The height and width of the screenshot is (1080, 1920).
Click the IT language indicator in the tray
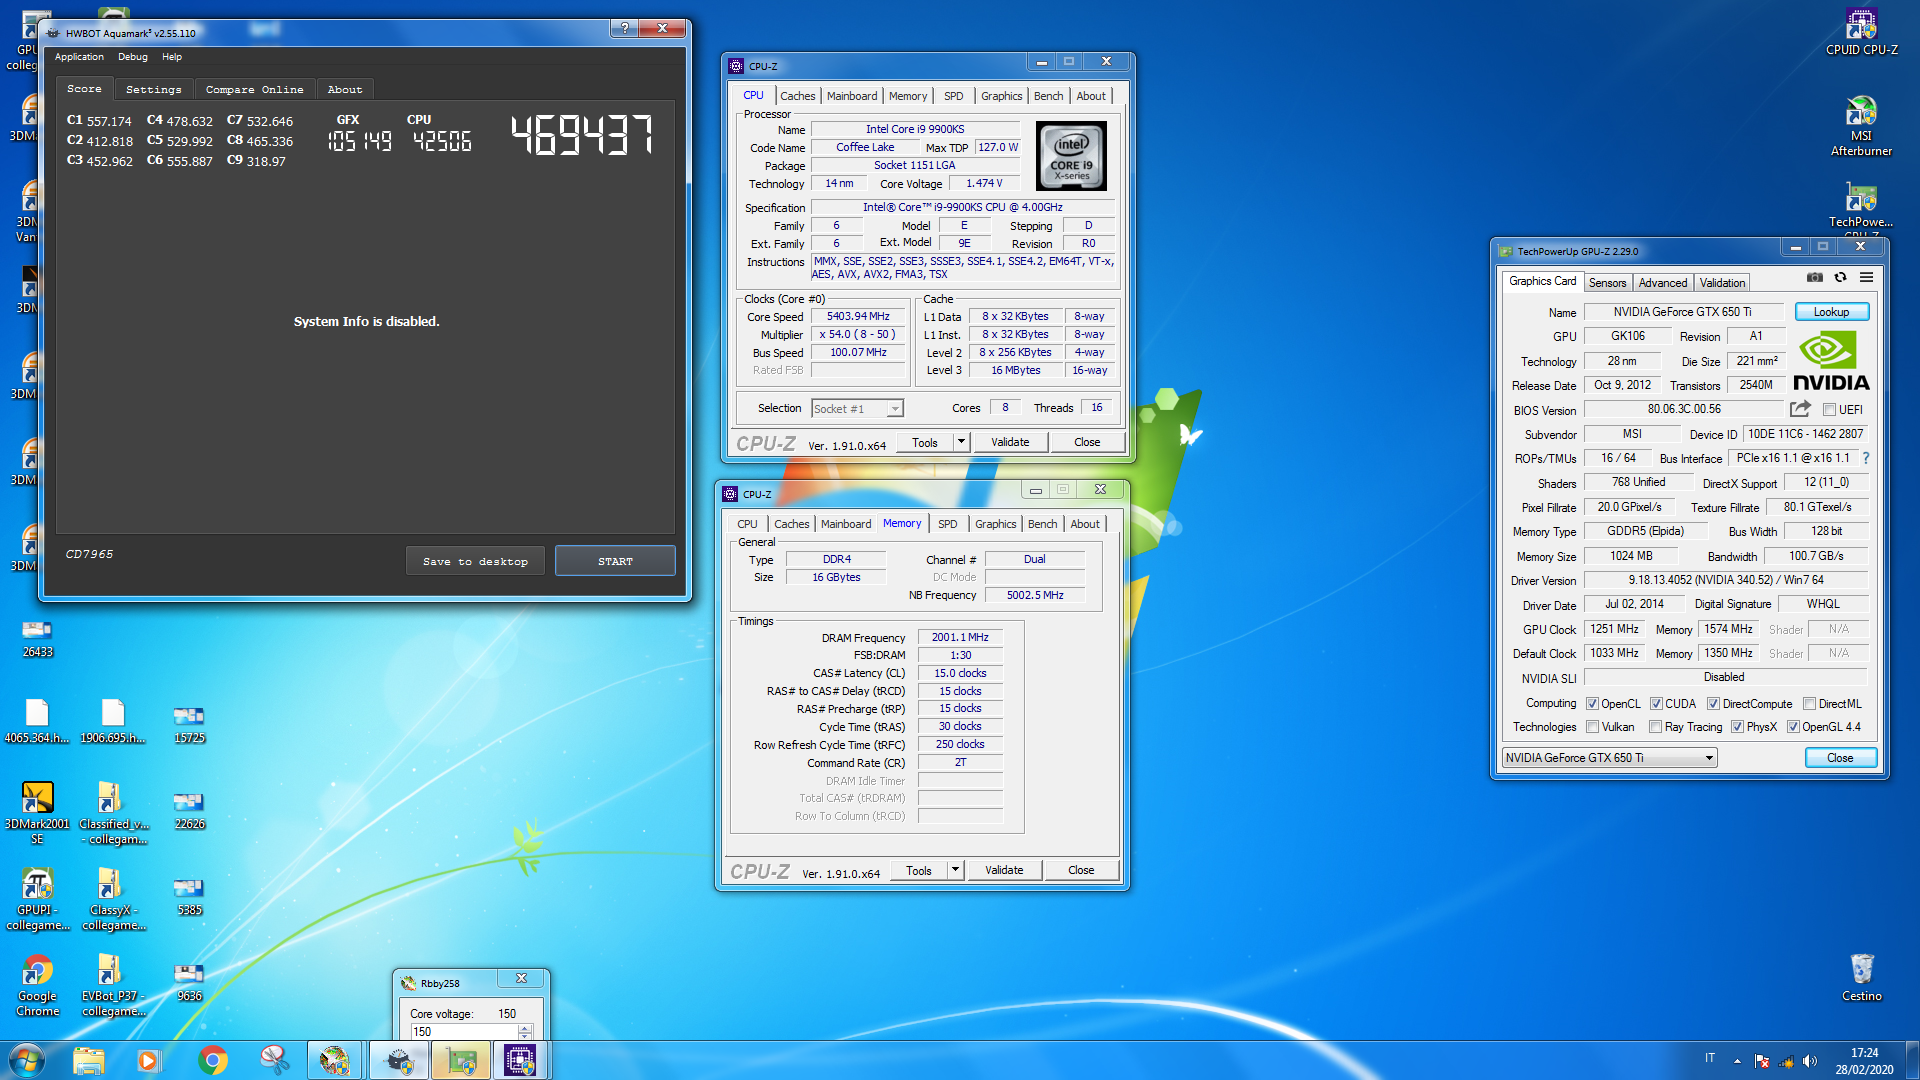point(1710,1058)
